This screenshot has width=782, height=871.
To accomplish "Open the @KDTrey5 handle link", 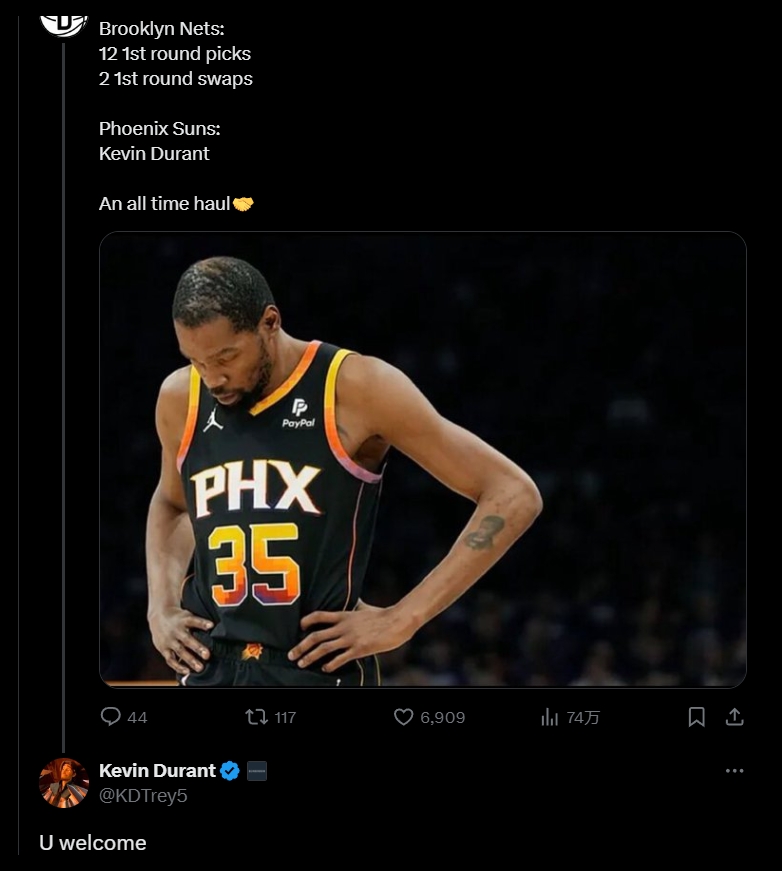I will [x=143, y=796].
